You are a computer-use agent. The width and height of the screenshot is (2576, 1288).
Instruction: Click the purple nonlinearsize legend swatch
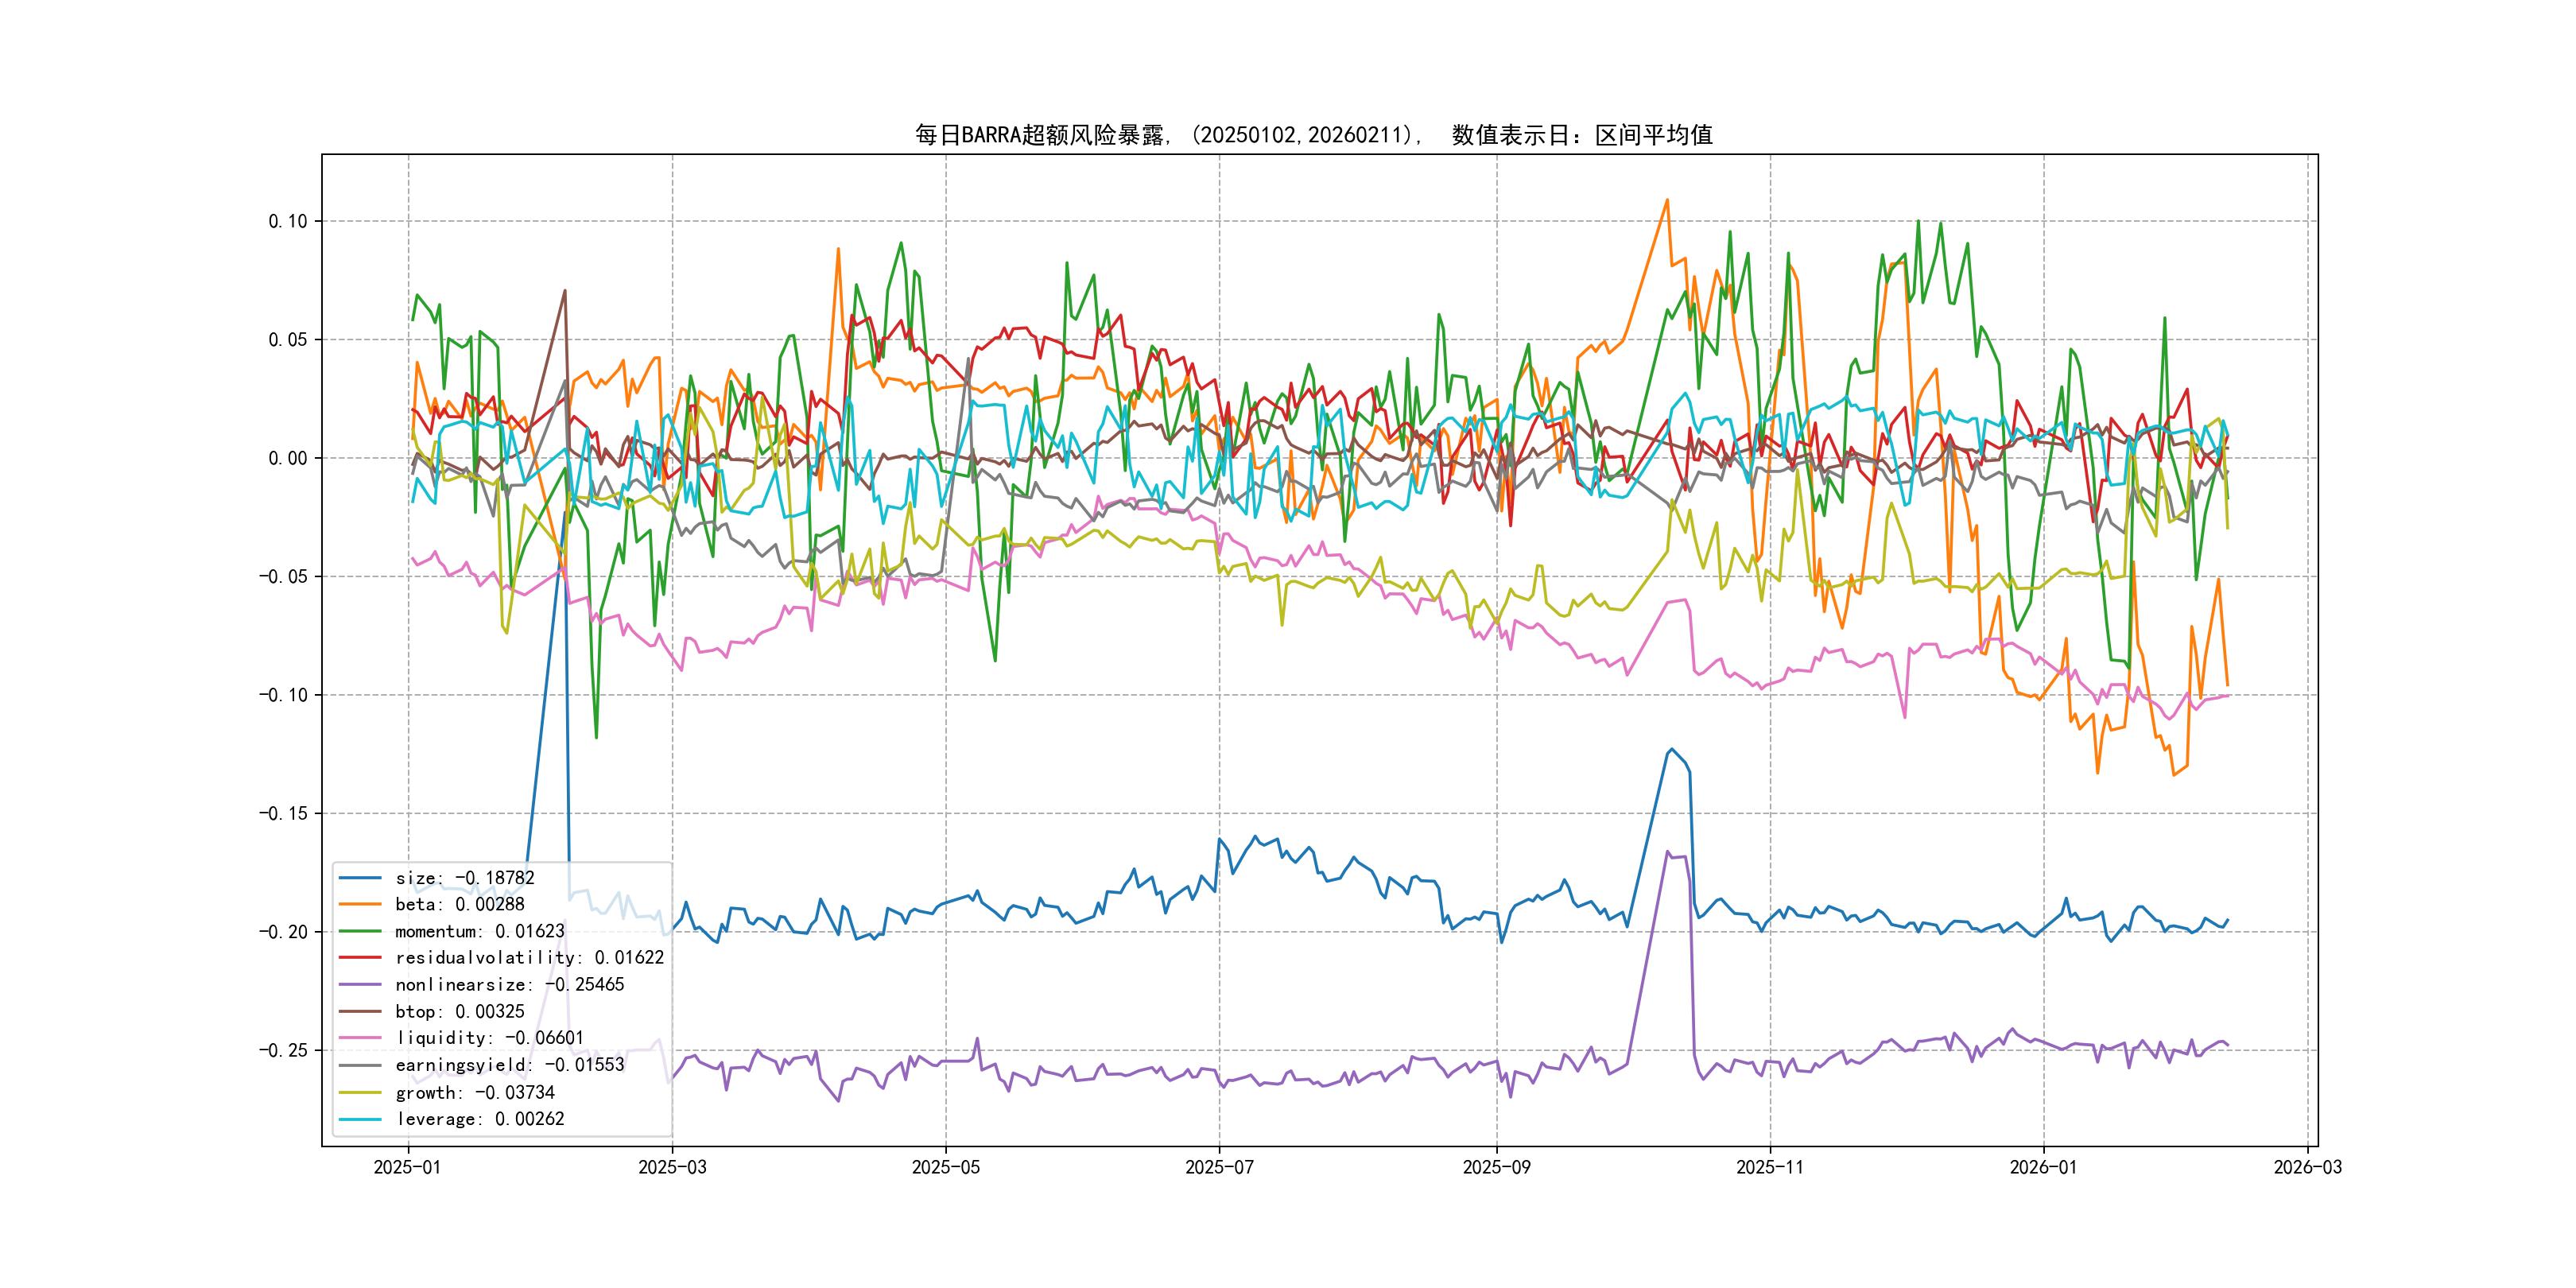click(360, 984)
